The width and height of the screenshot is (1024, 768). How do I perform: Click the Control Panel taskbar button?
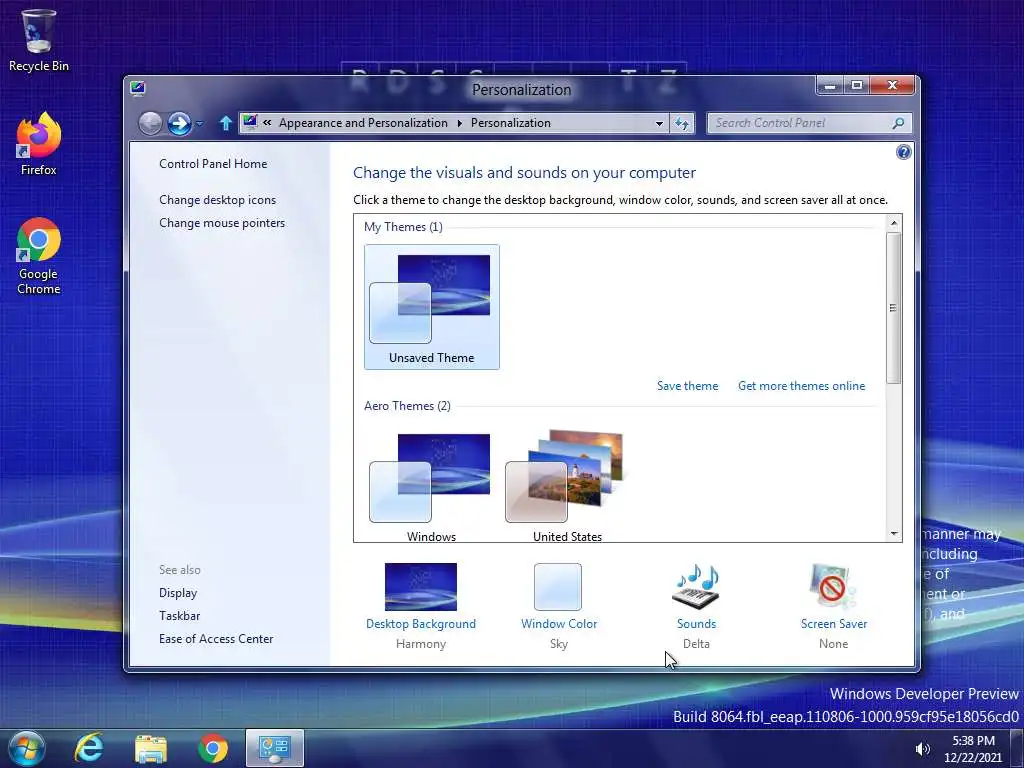click(275, 748)
